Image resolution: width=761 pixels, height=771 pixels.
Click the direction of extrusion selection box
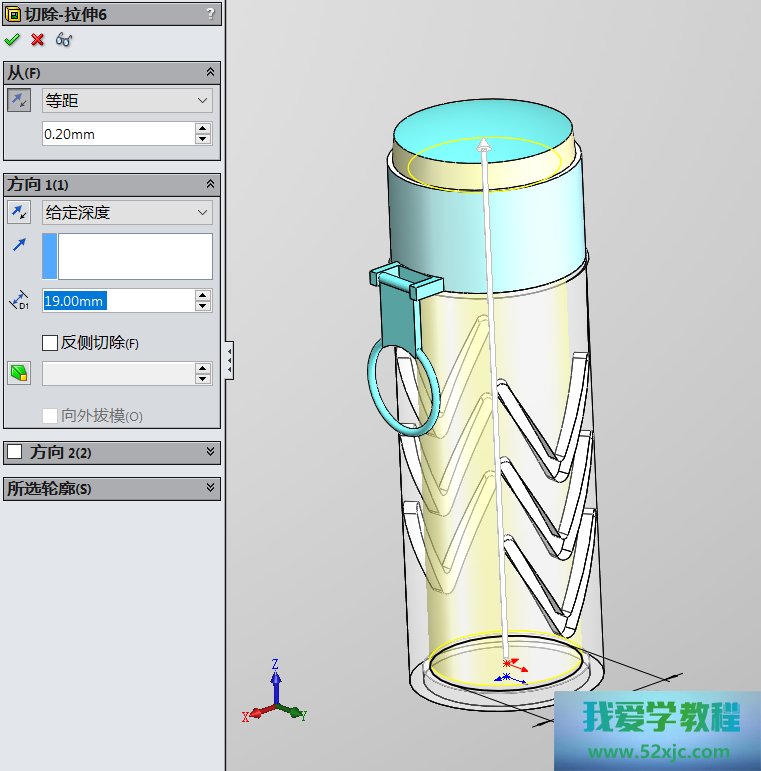coord(134,256)
